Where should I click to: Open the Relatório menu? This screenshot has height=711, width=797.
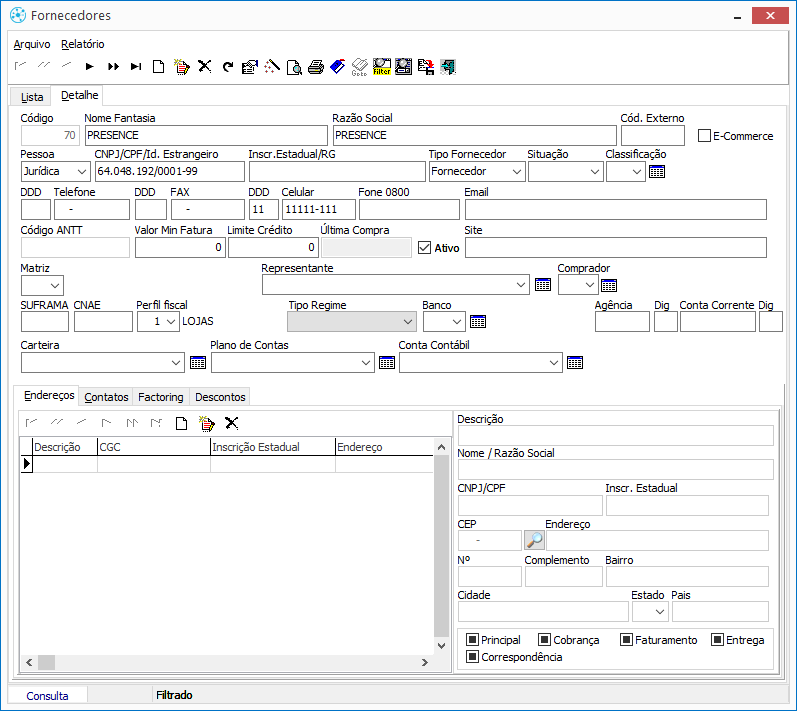(82, 44)
